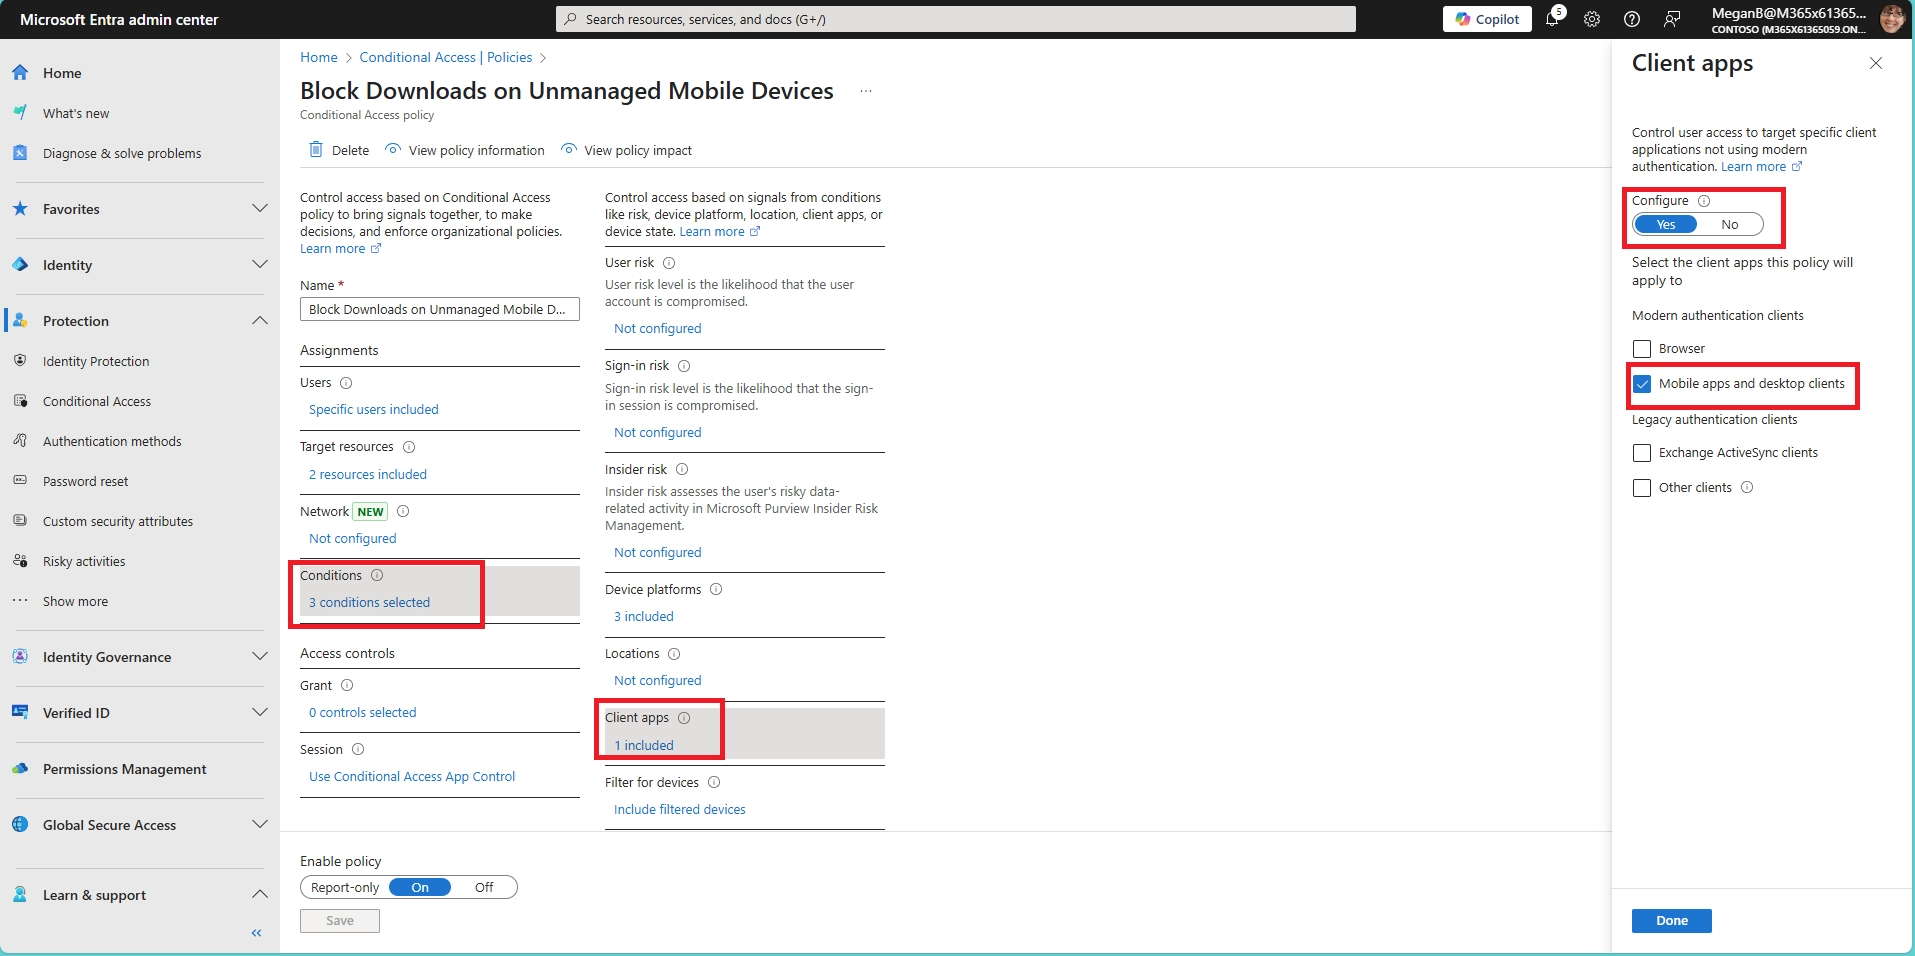
Task: Open Custom security attributes
Action: click(x=118, y=521)
